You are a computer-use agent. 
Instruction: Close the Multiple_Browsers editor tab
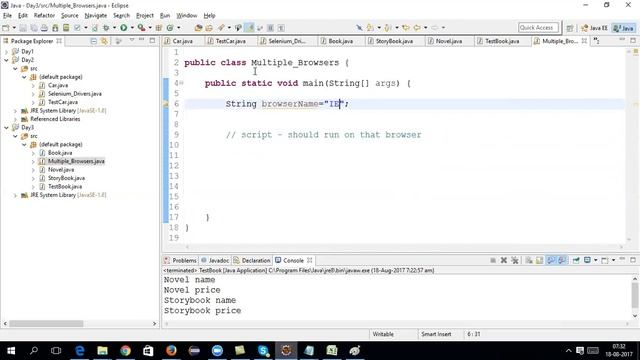pyautogui.click(x=584, y=41)
